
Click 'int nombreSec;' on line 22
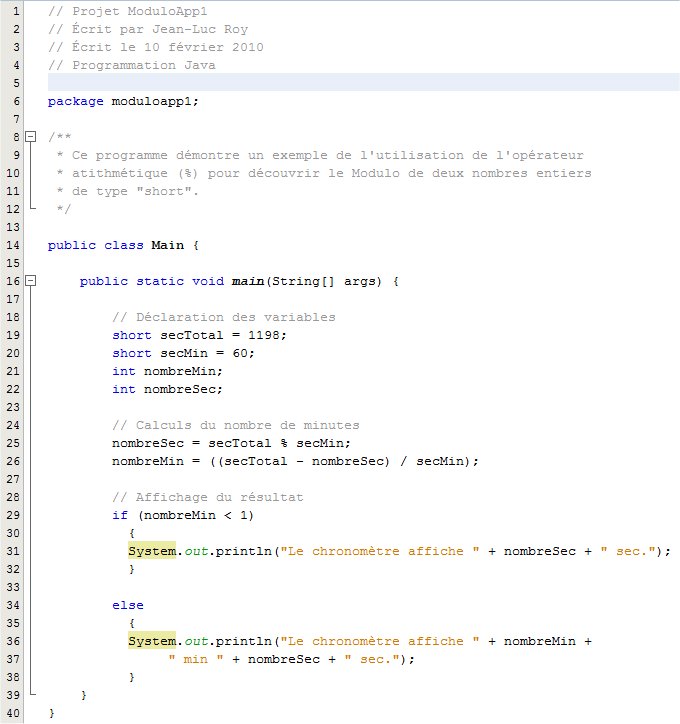click(x=168, y=389)
